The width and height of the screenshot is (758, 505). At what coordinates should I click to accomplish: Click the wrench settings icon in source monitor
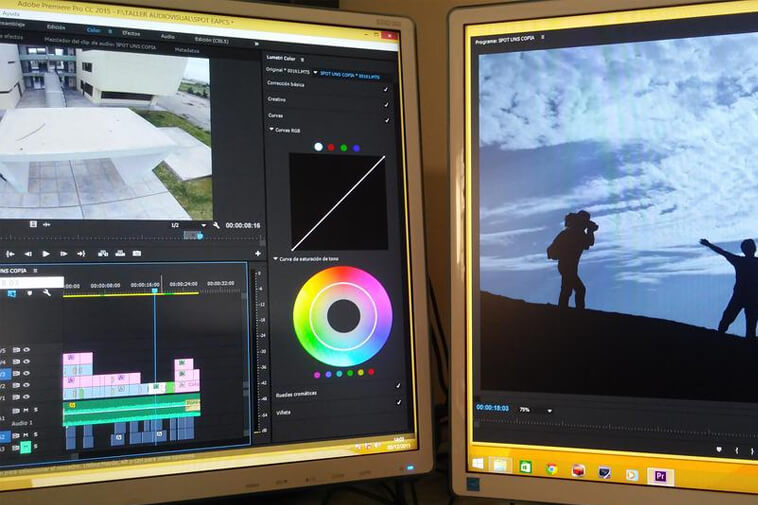click(216, 225)
